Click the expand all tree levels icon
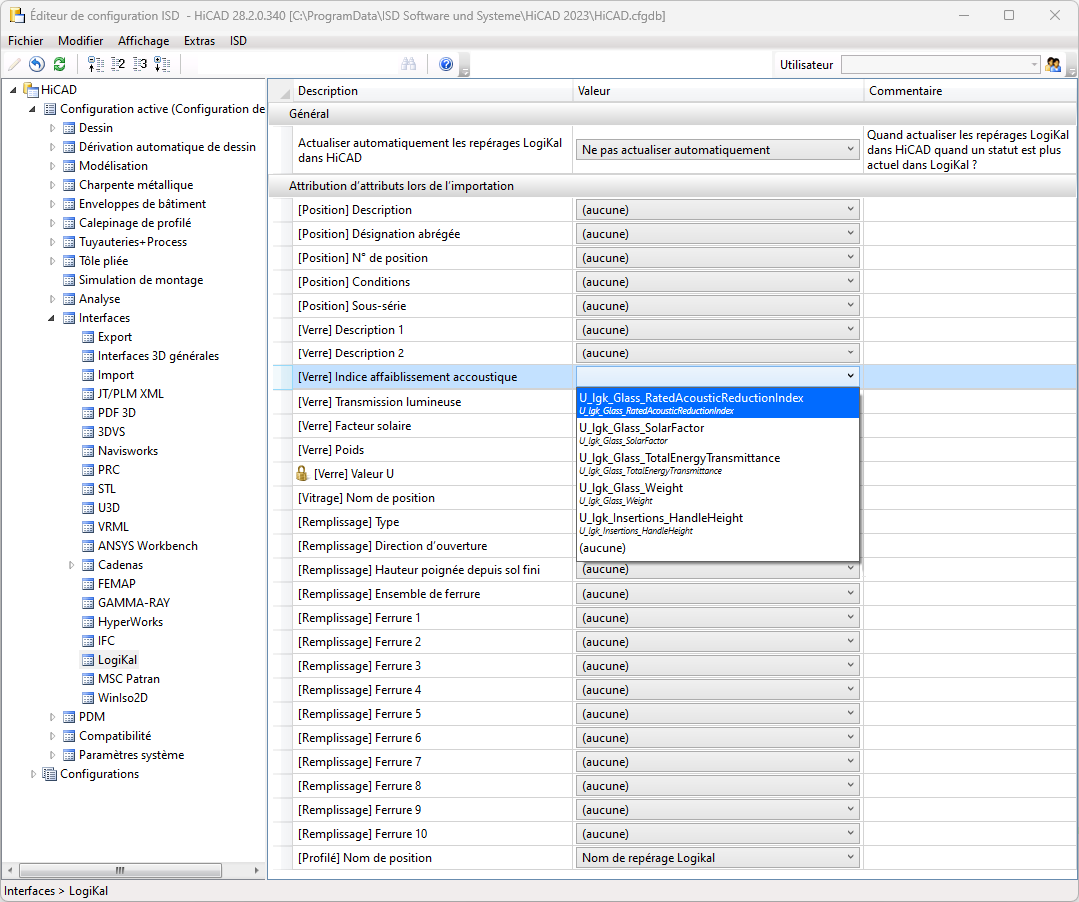The height and width of the screenshot is (902, 1079). pos(162,64)
